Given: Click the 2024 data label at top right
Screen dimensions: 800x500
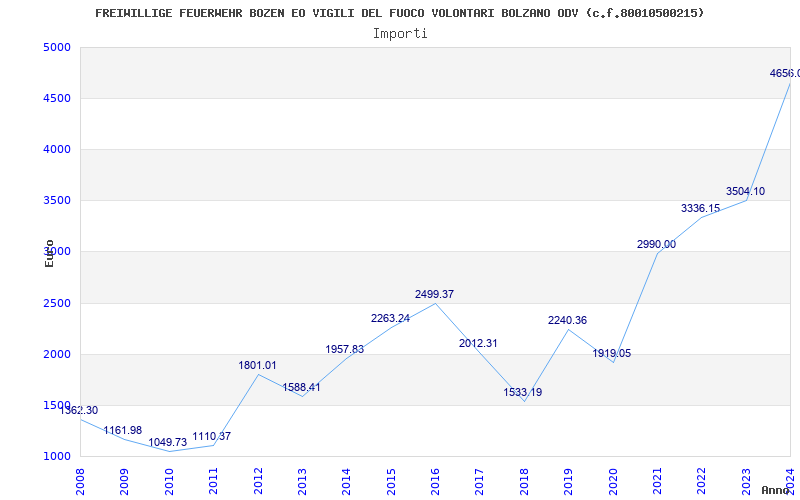Looking at the screenshot, I should [x=785, y=73].
